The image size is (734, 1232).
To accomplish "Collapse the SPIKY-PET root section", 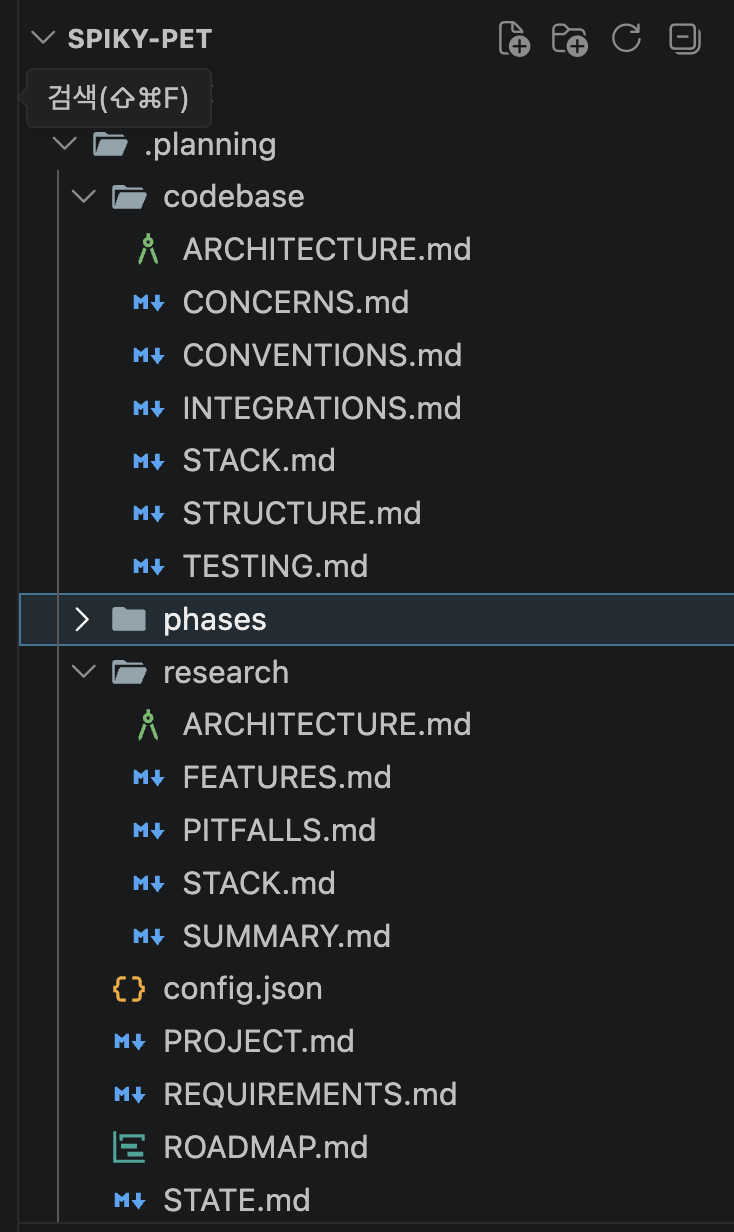I will pos(42,39).
